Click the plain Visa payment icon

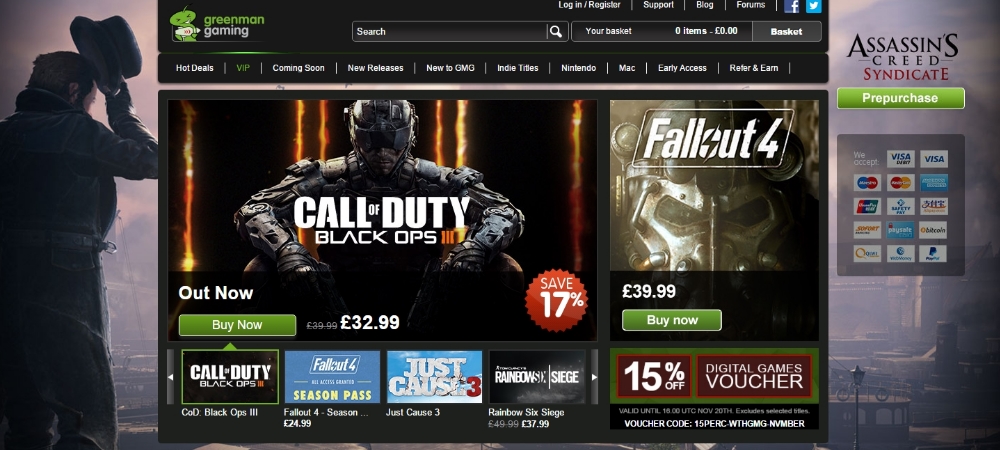(934, 159)
